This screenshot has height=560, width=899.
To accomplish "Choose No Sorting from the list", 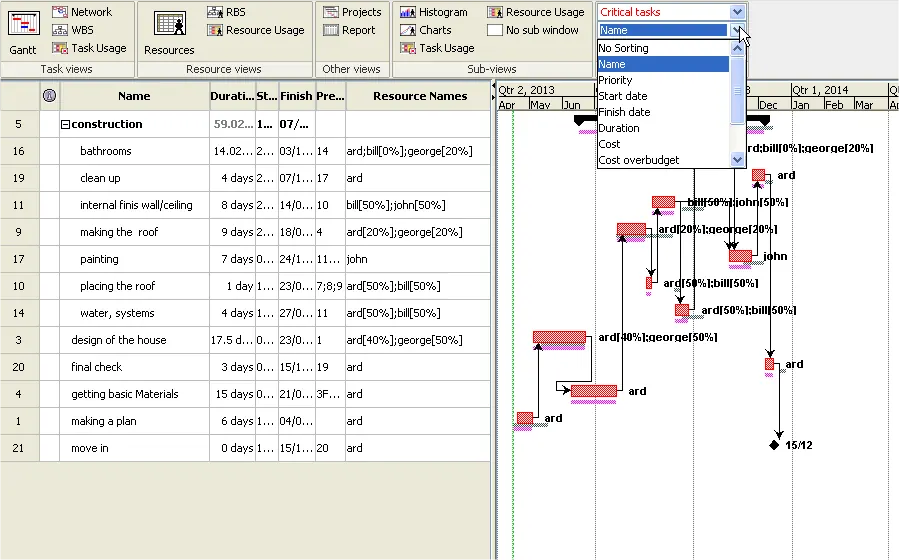I will pyautogui.click(x=663, y=48).
